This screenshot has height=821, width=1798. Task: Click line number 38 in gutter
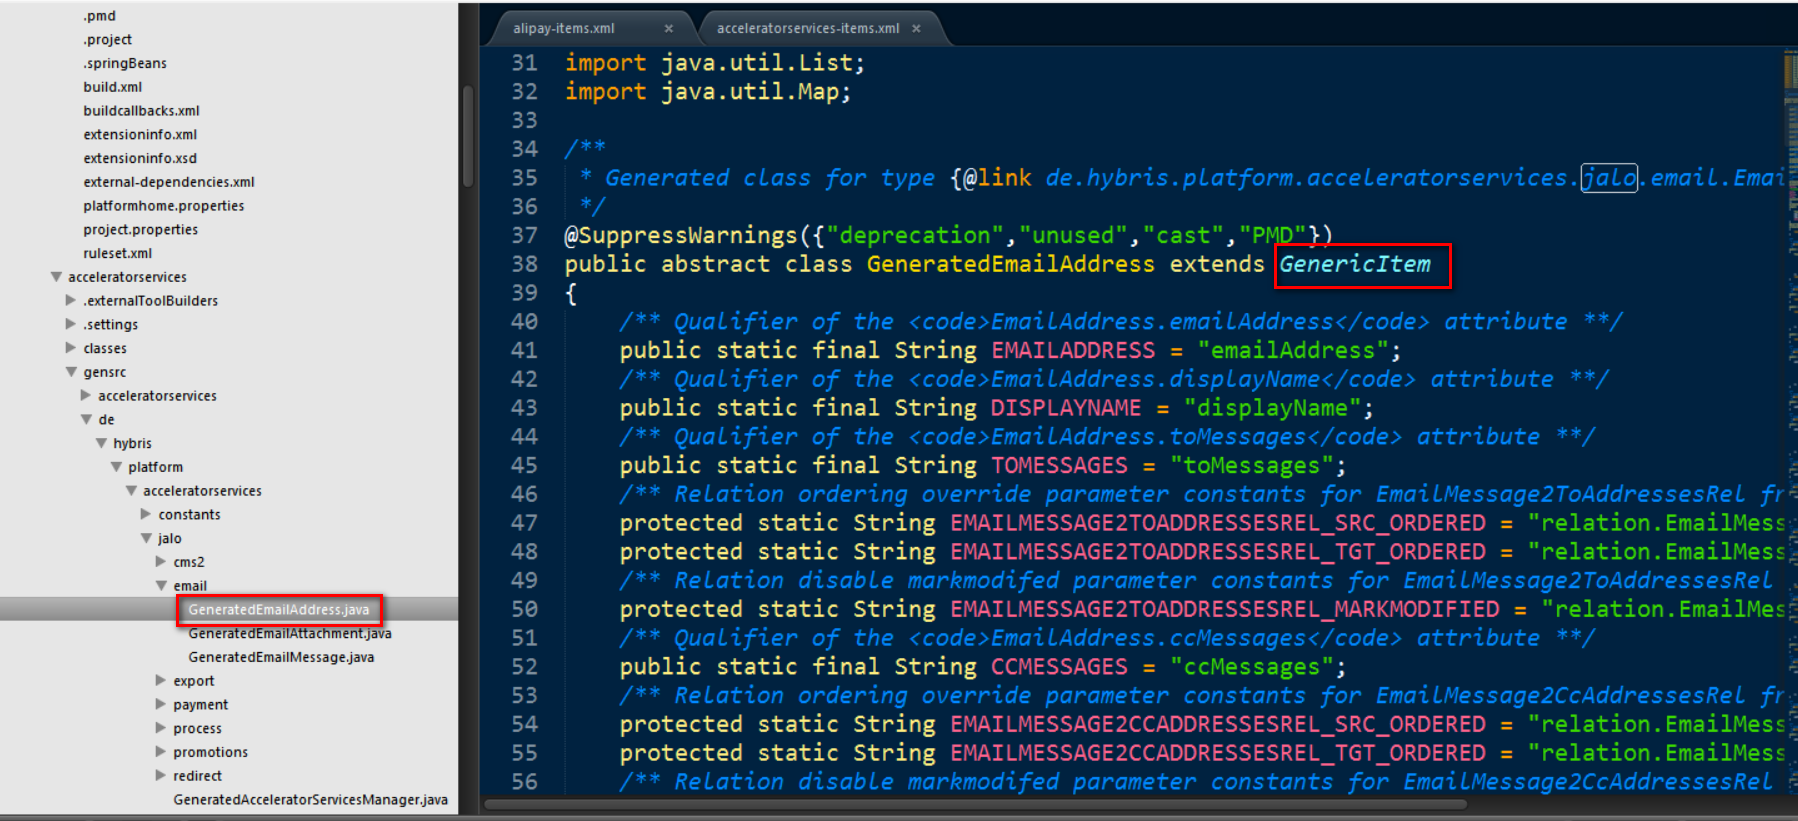(524, 264)
